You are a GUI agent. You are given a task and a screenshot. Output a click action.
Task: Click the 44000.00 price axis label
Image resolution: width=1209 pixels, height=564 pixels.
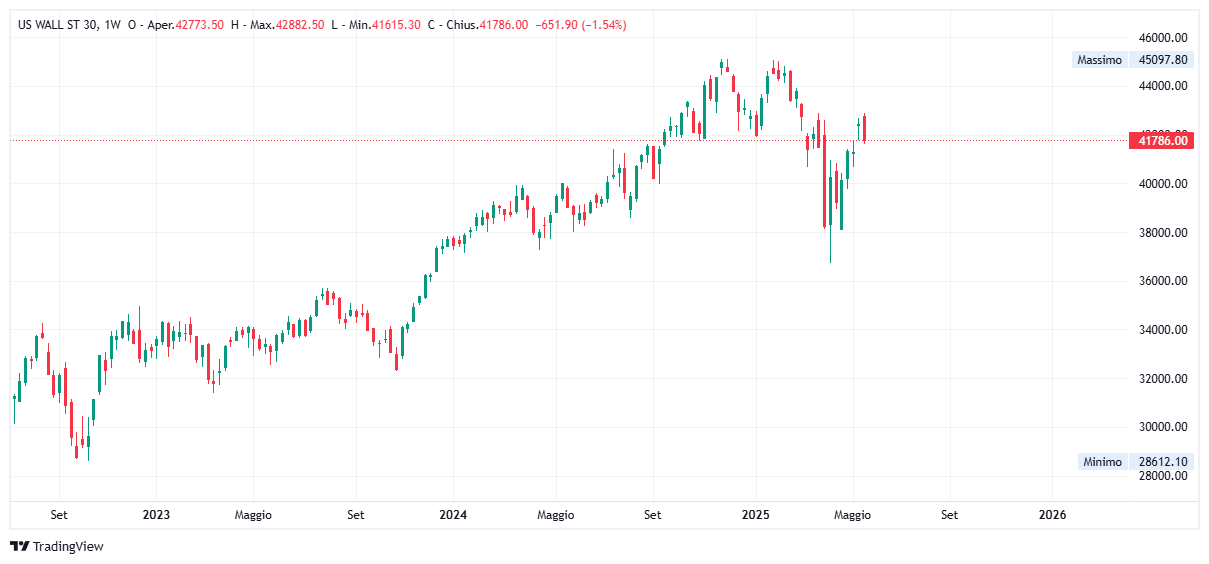[x=1163, y=86]
